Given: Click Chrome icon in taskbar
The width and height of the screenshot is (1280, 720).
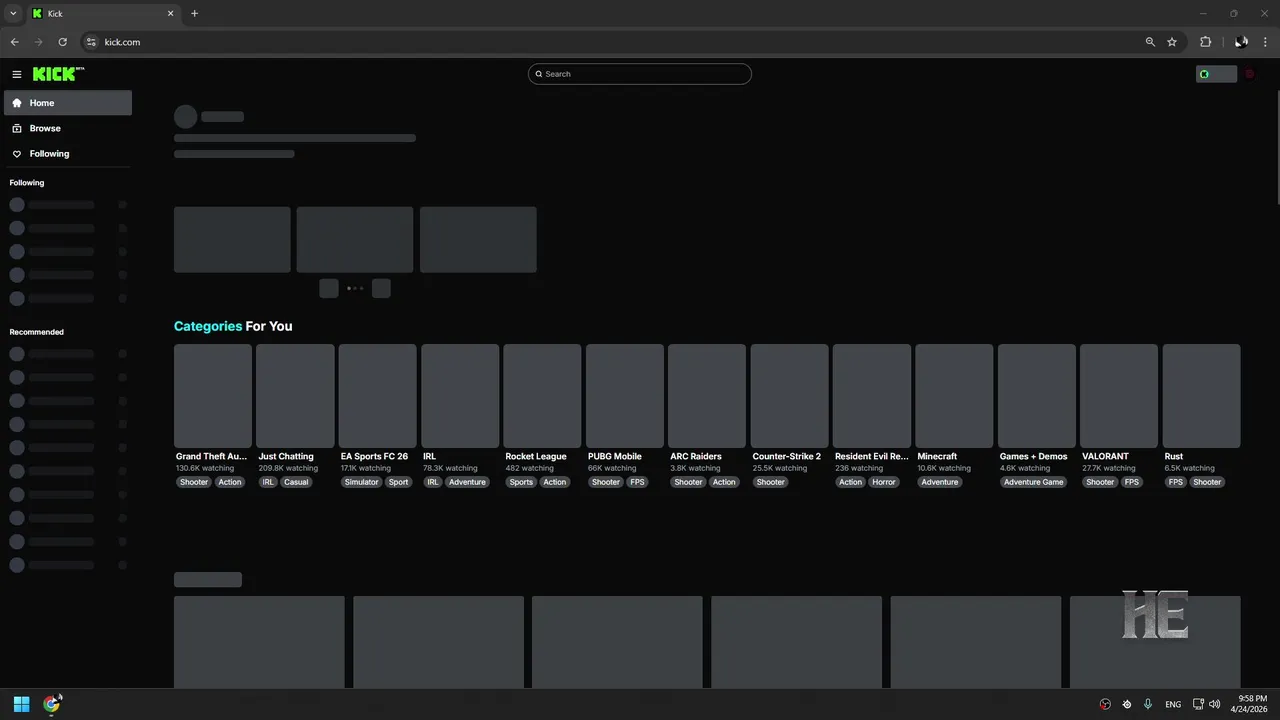Looking at the screenshot, I should pos(52,704).
